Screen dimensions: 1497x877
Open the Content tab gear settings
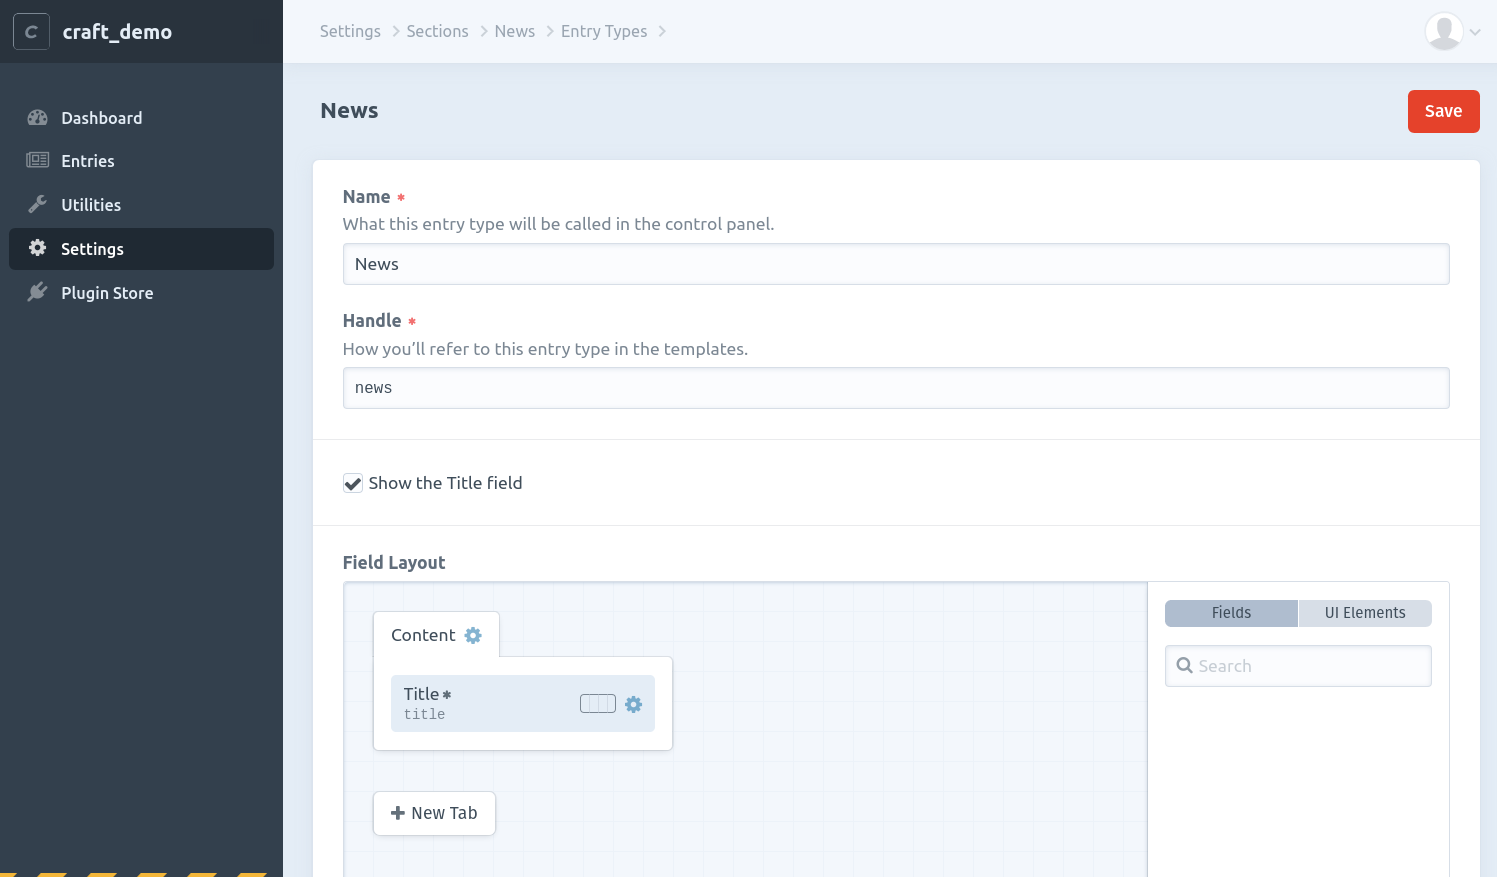(x=473, y=636)
